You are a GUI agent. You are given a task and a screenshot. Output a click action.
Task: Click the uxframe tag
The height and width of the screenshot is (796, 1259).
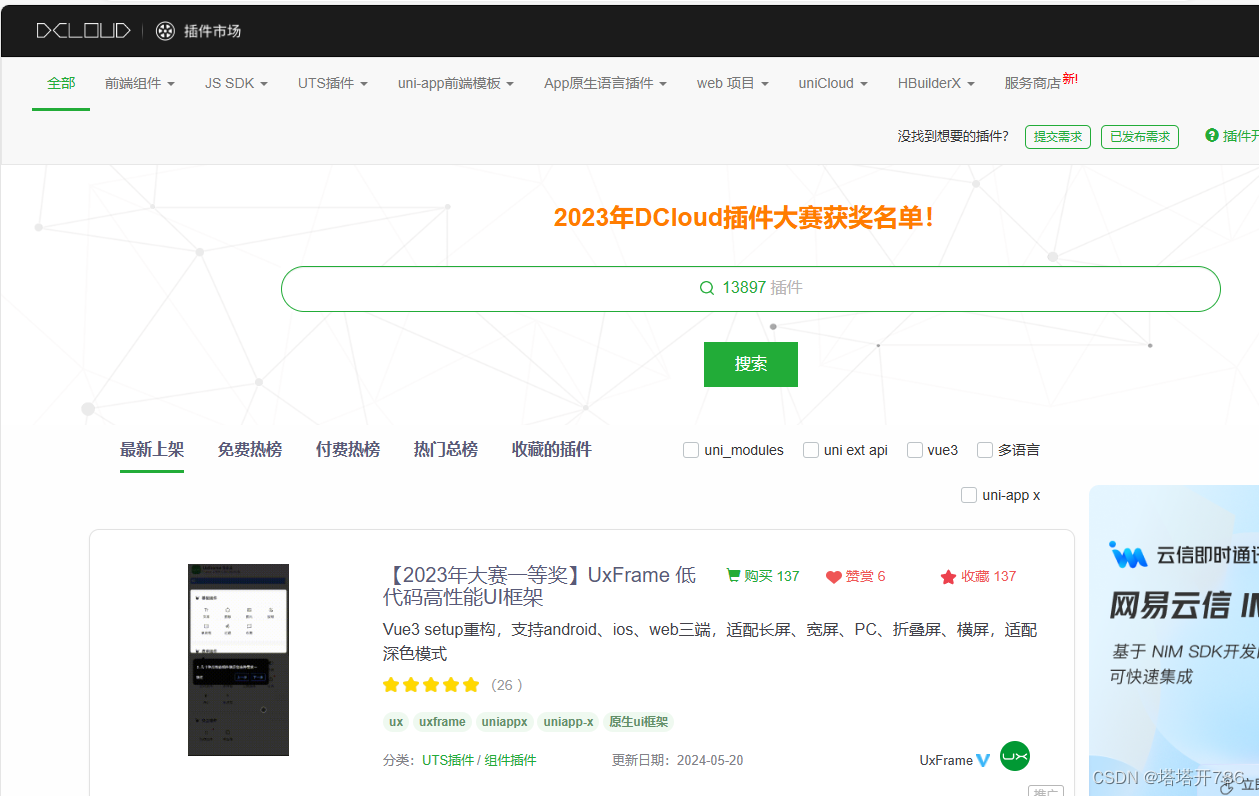(x=442, y=722)
